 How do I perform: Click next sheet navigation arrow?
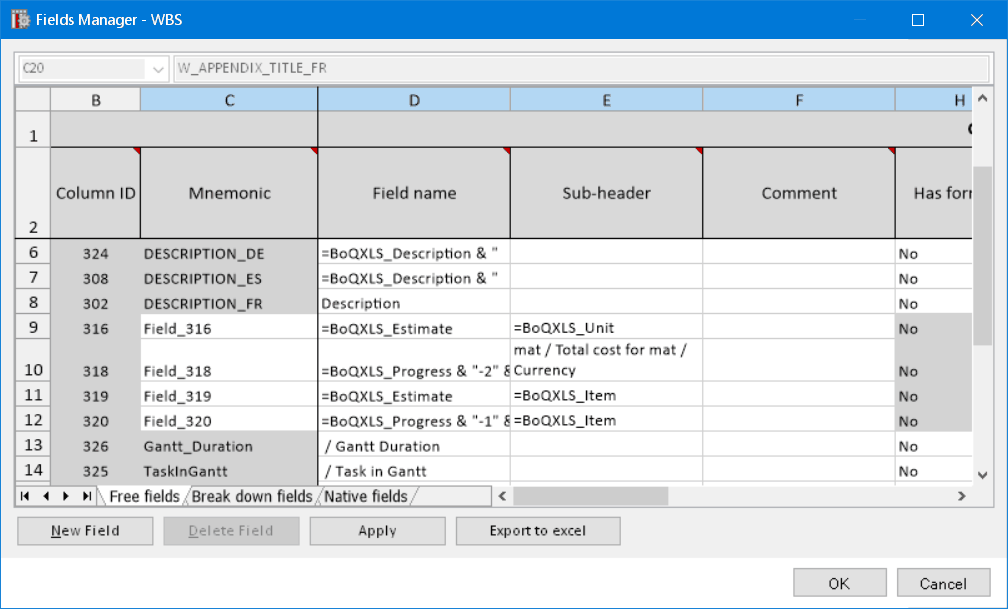click(x=66, y=496)
